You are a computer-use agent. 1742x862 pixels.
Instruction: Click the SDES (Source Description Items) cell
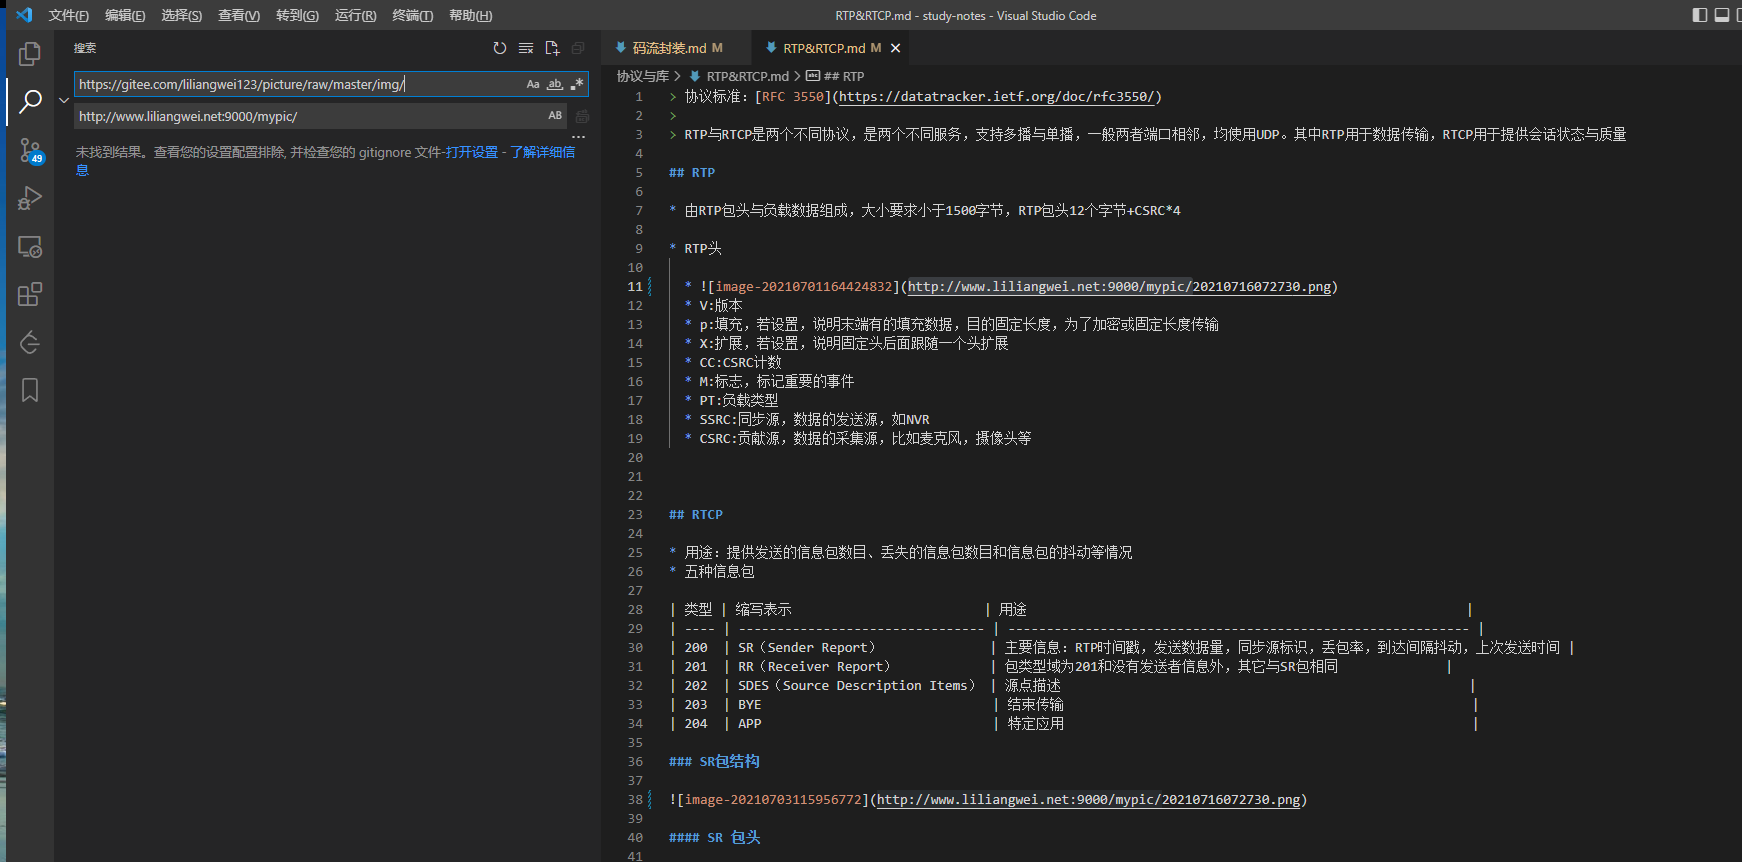(x=856, y=686)
